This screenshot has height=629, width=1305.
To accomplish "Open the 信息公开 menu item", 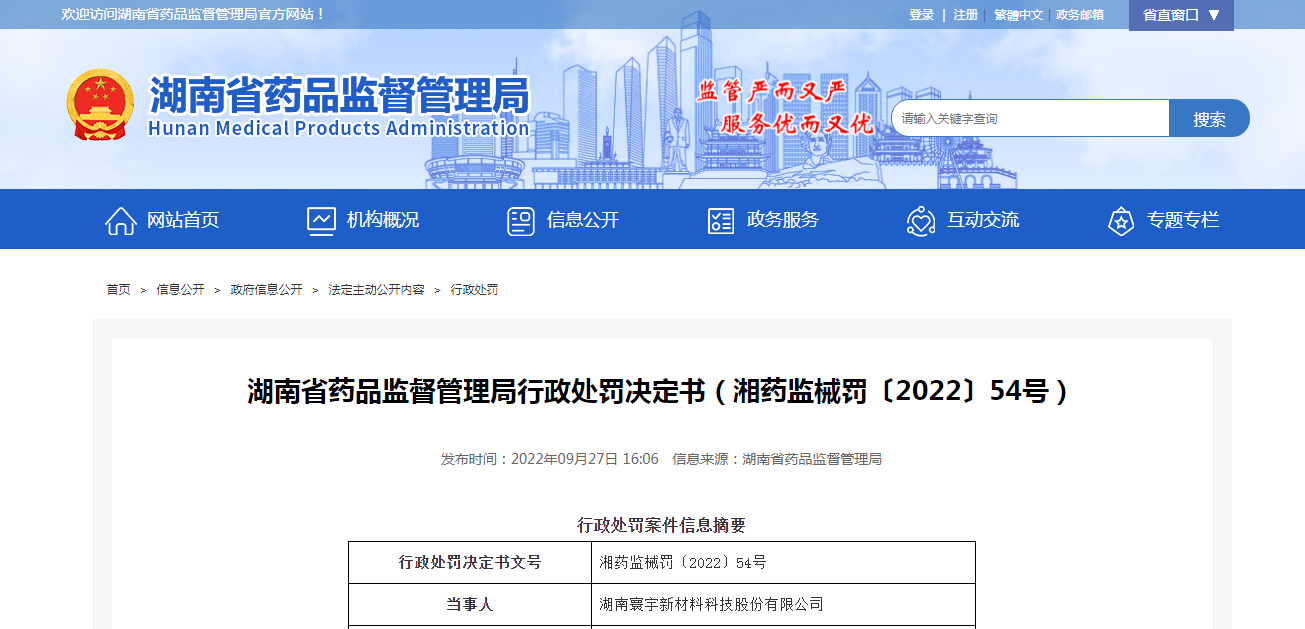I will 583,220.
